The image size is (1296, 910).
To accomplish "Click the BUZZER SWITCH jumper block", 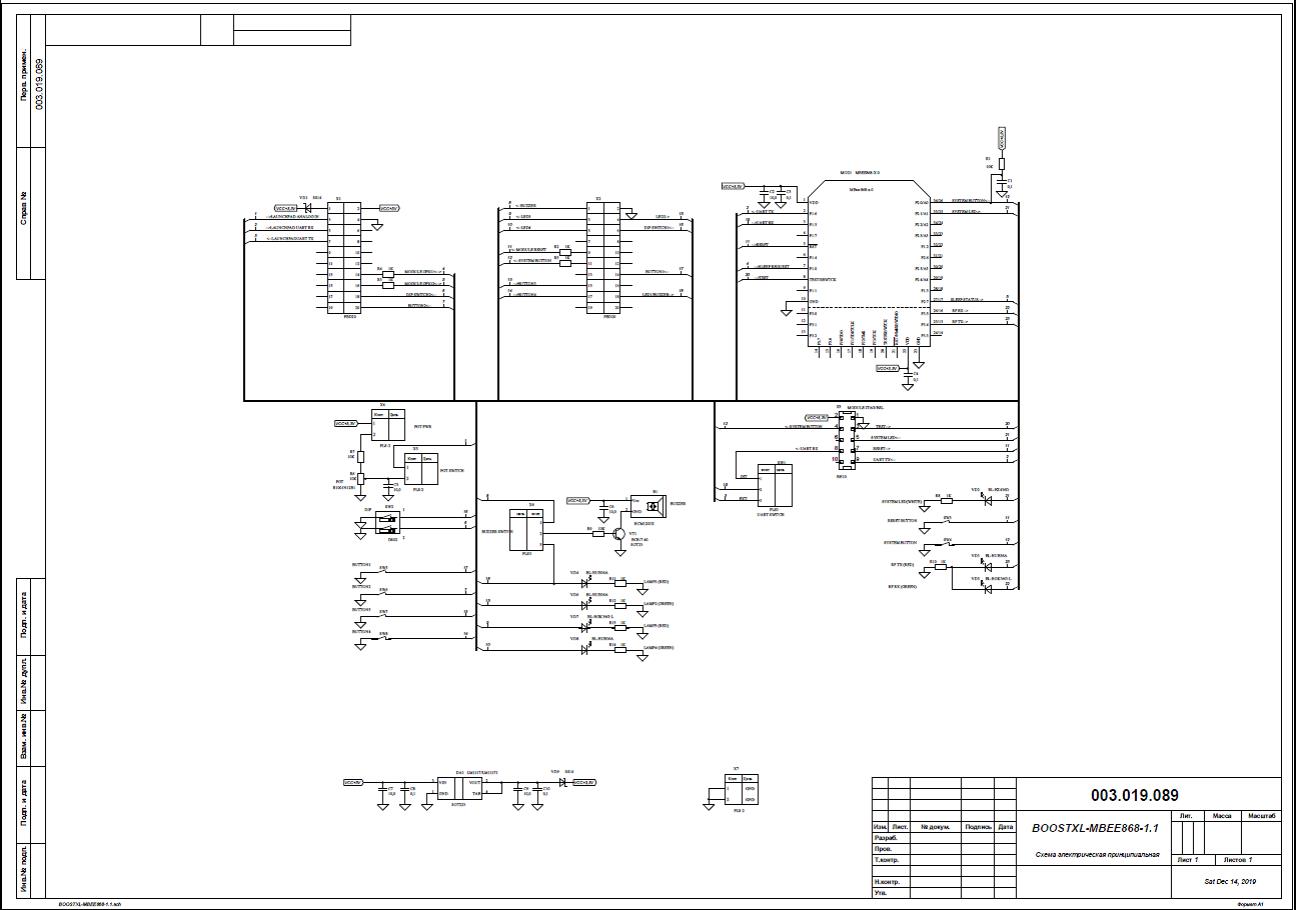I will tap(527, 531).
